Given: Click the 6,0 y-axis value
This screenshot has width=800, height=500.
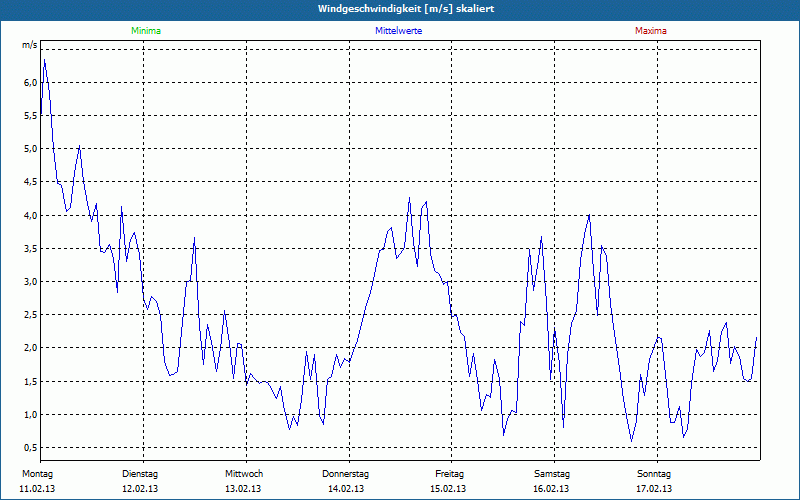Looking at the screenshot, I should [x=31, y=83].
